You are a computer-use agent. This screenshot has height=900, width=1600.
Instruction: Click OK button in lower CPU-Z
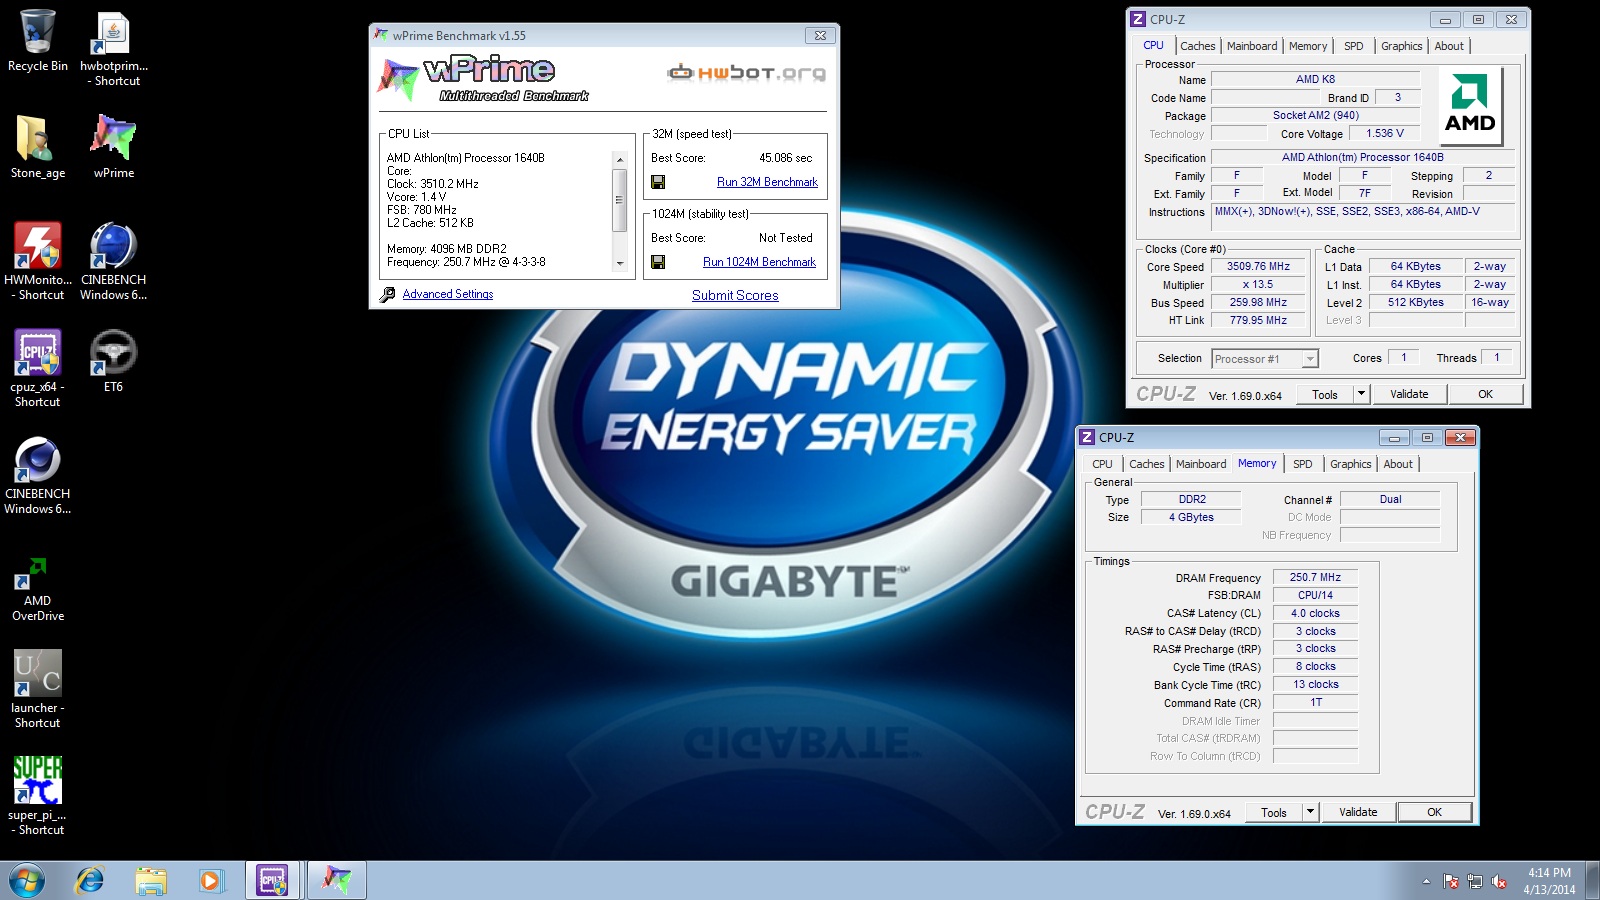1434,812
